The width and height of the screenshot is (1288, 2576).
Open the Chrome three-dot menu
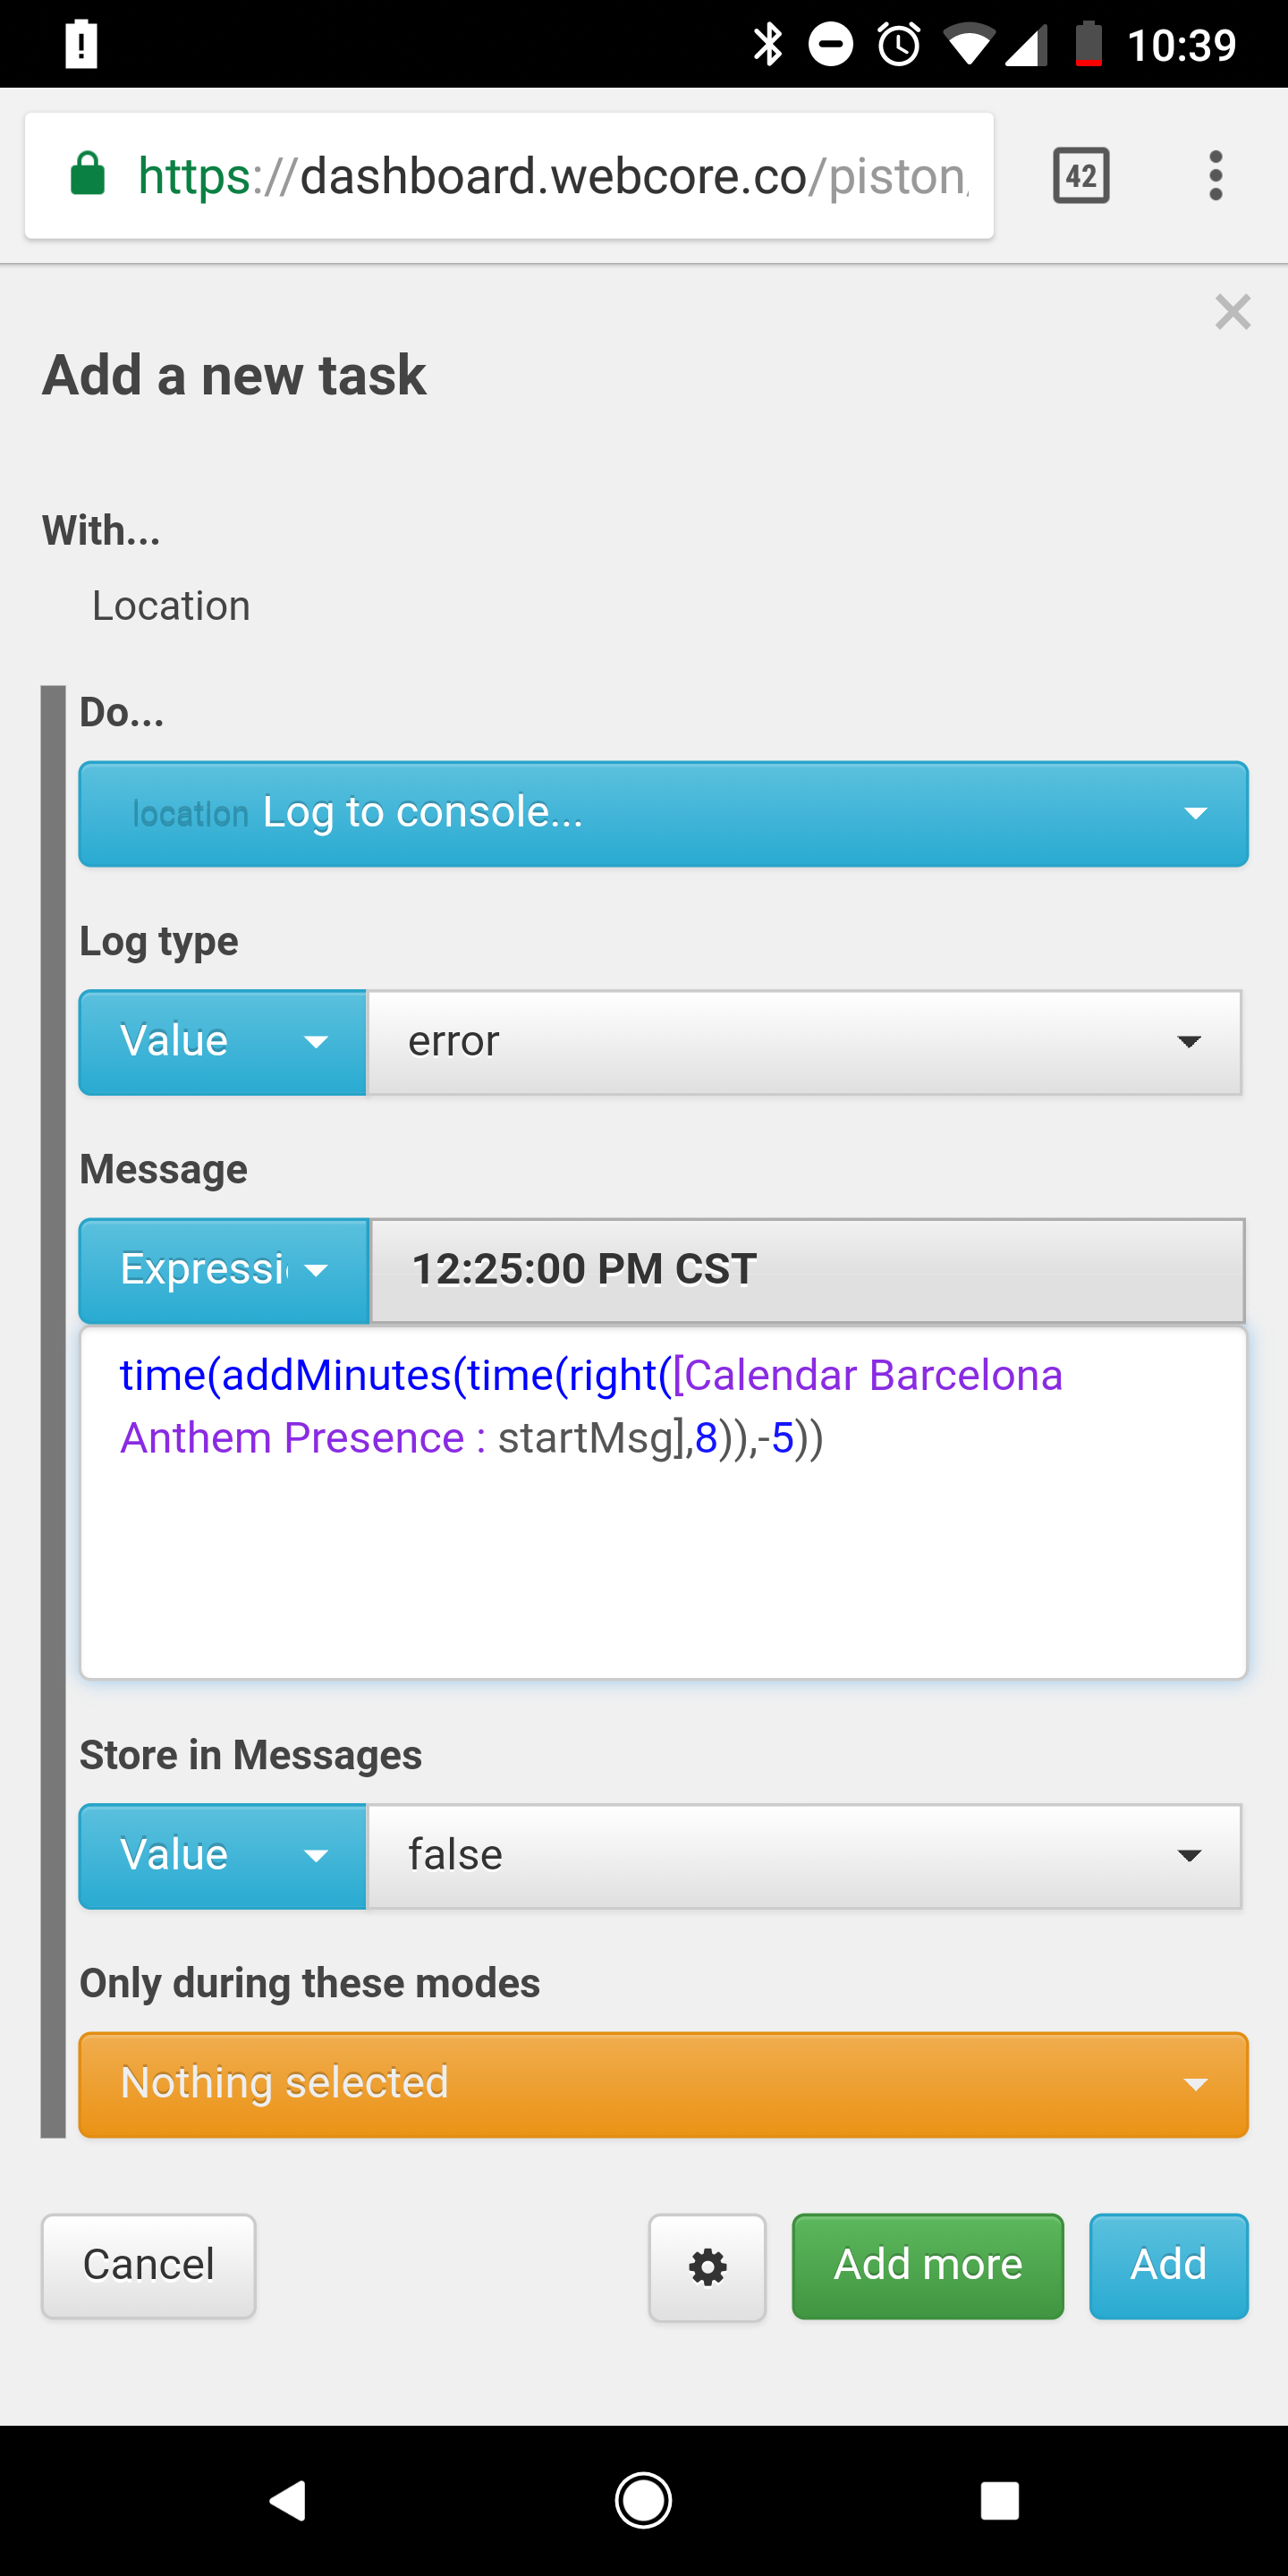pyautogui.click(x=1215, y=176)
